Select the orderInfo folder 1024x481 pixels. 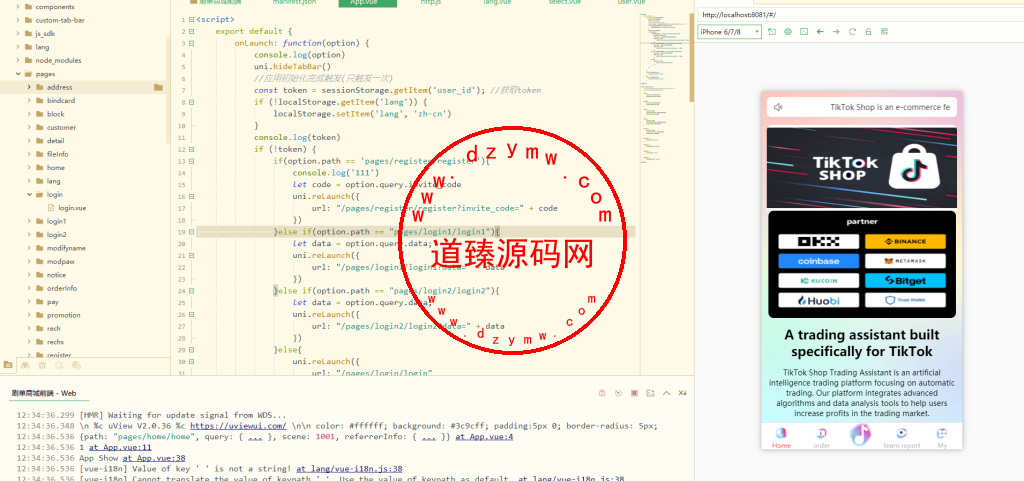[x=62, y=288]
